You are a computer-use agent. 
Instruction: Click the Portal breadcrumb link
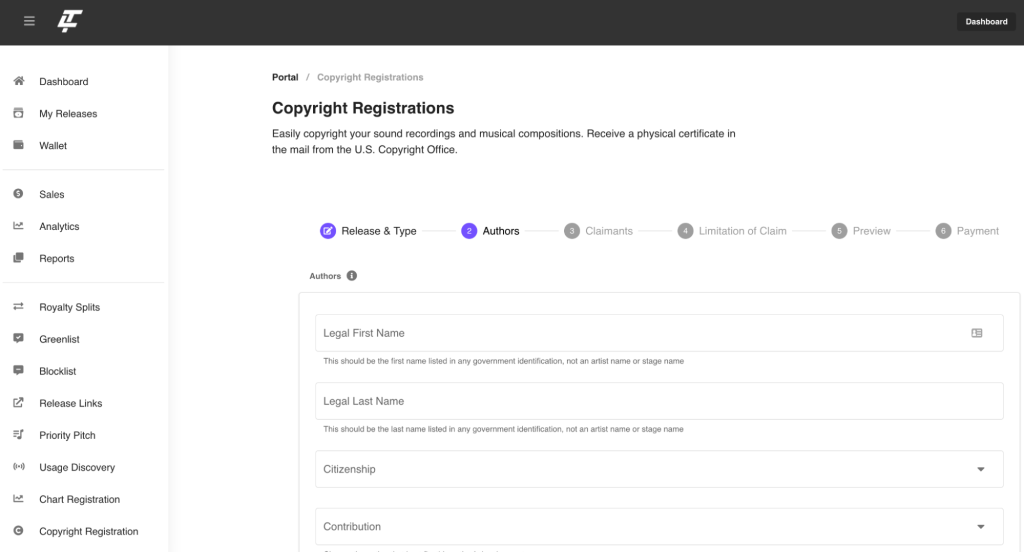click(285, 77)
